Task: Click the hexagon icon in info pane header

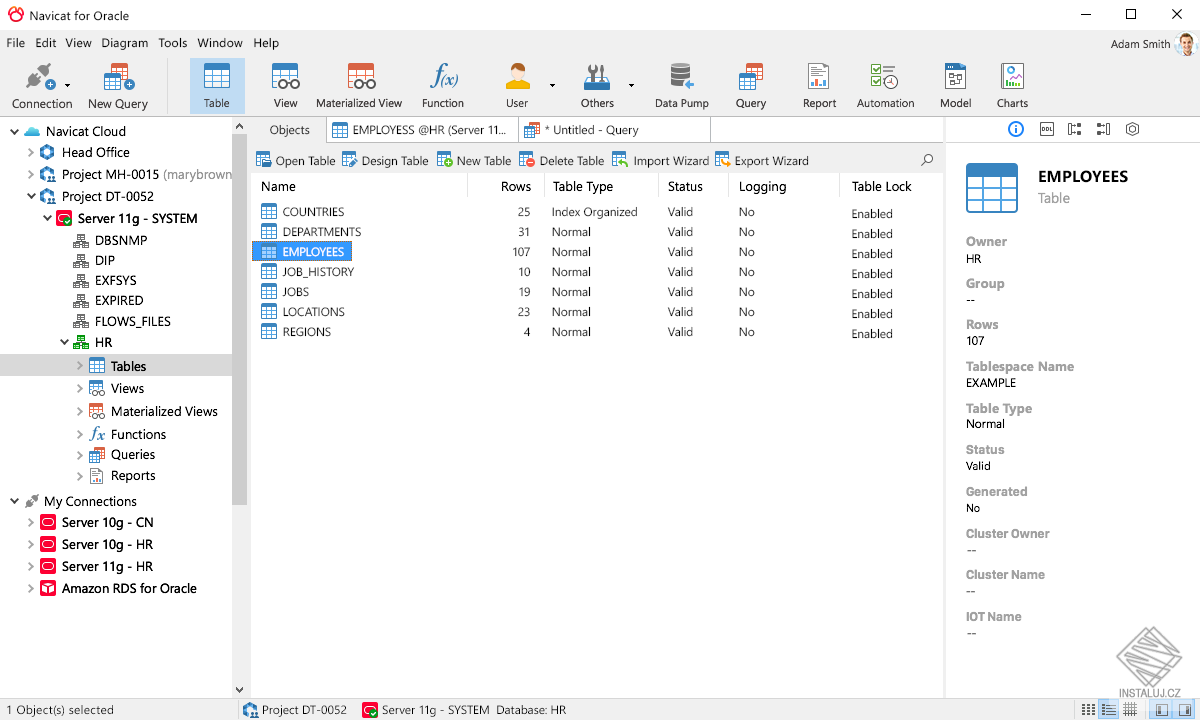Action: click(x=1132, y=129)
